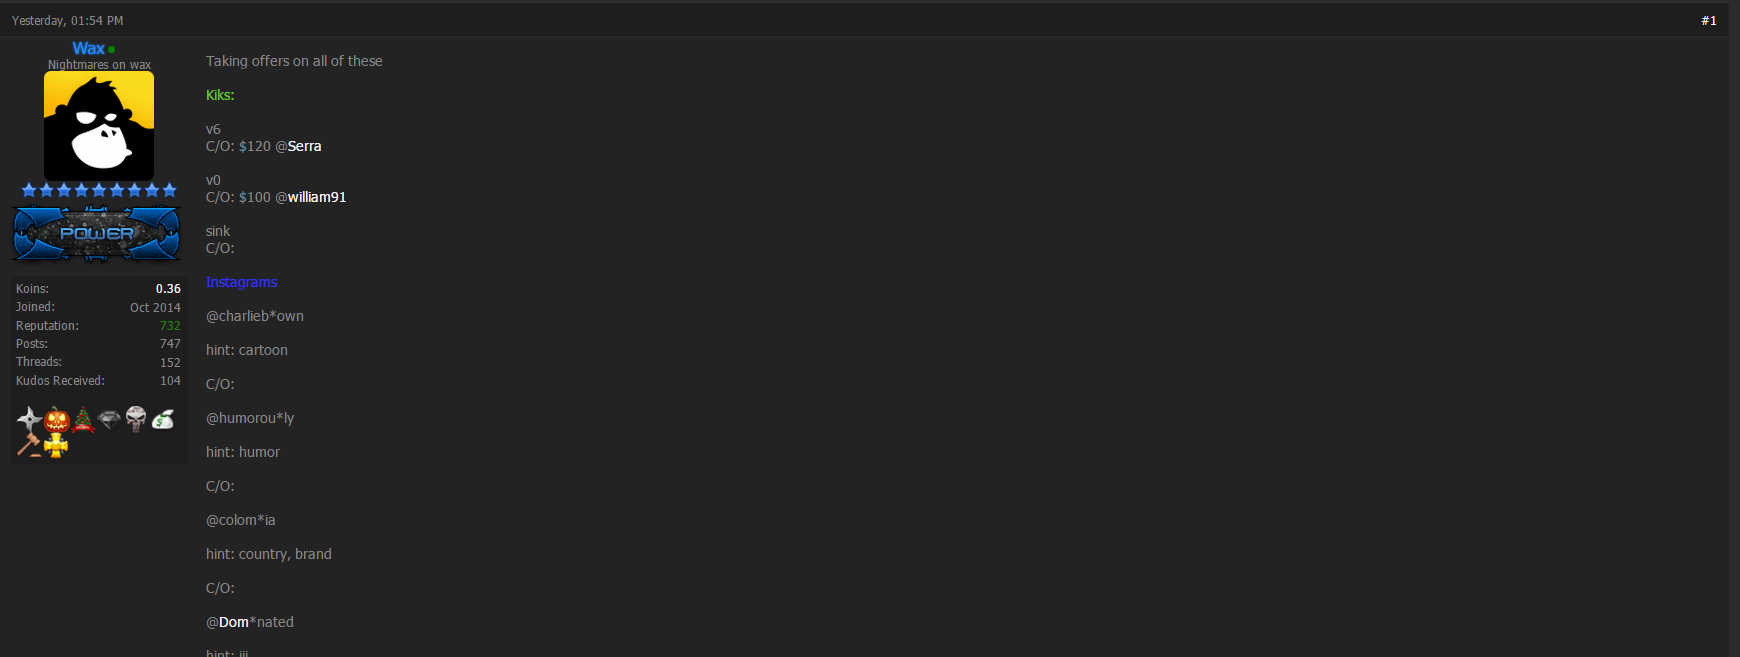Click the ninja shuriken award badge
1740x657 pixels.
[29, 419]
